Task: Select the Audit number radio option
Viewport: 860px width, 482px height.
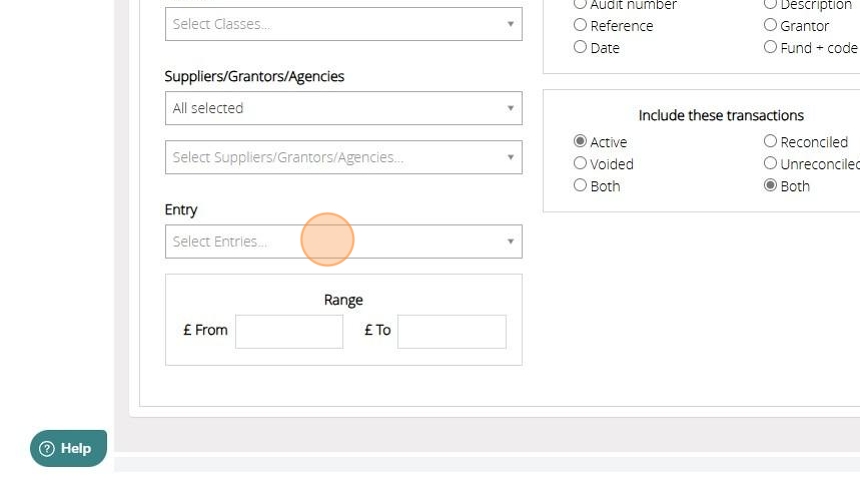Action: 580,4
